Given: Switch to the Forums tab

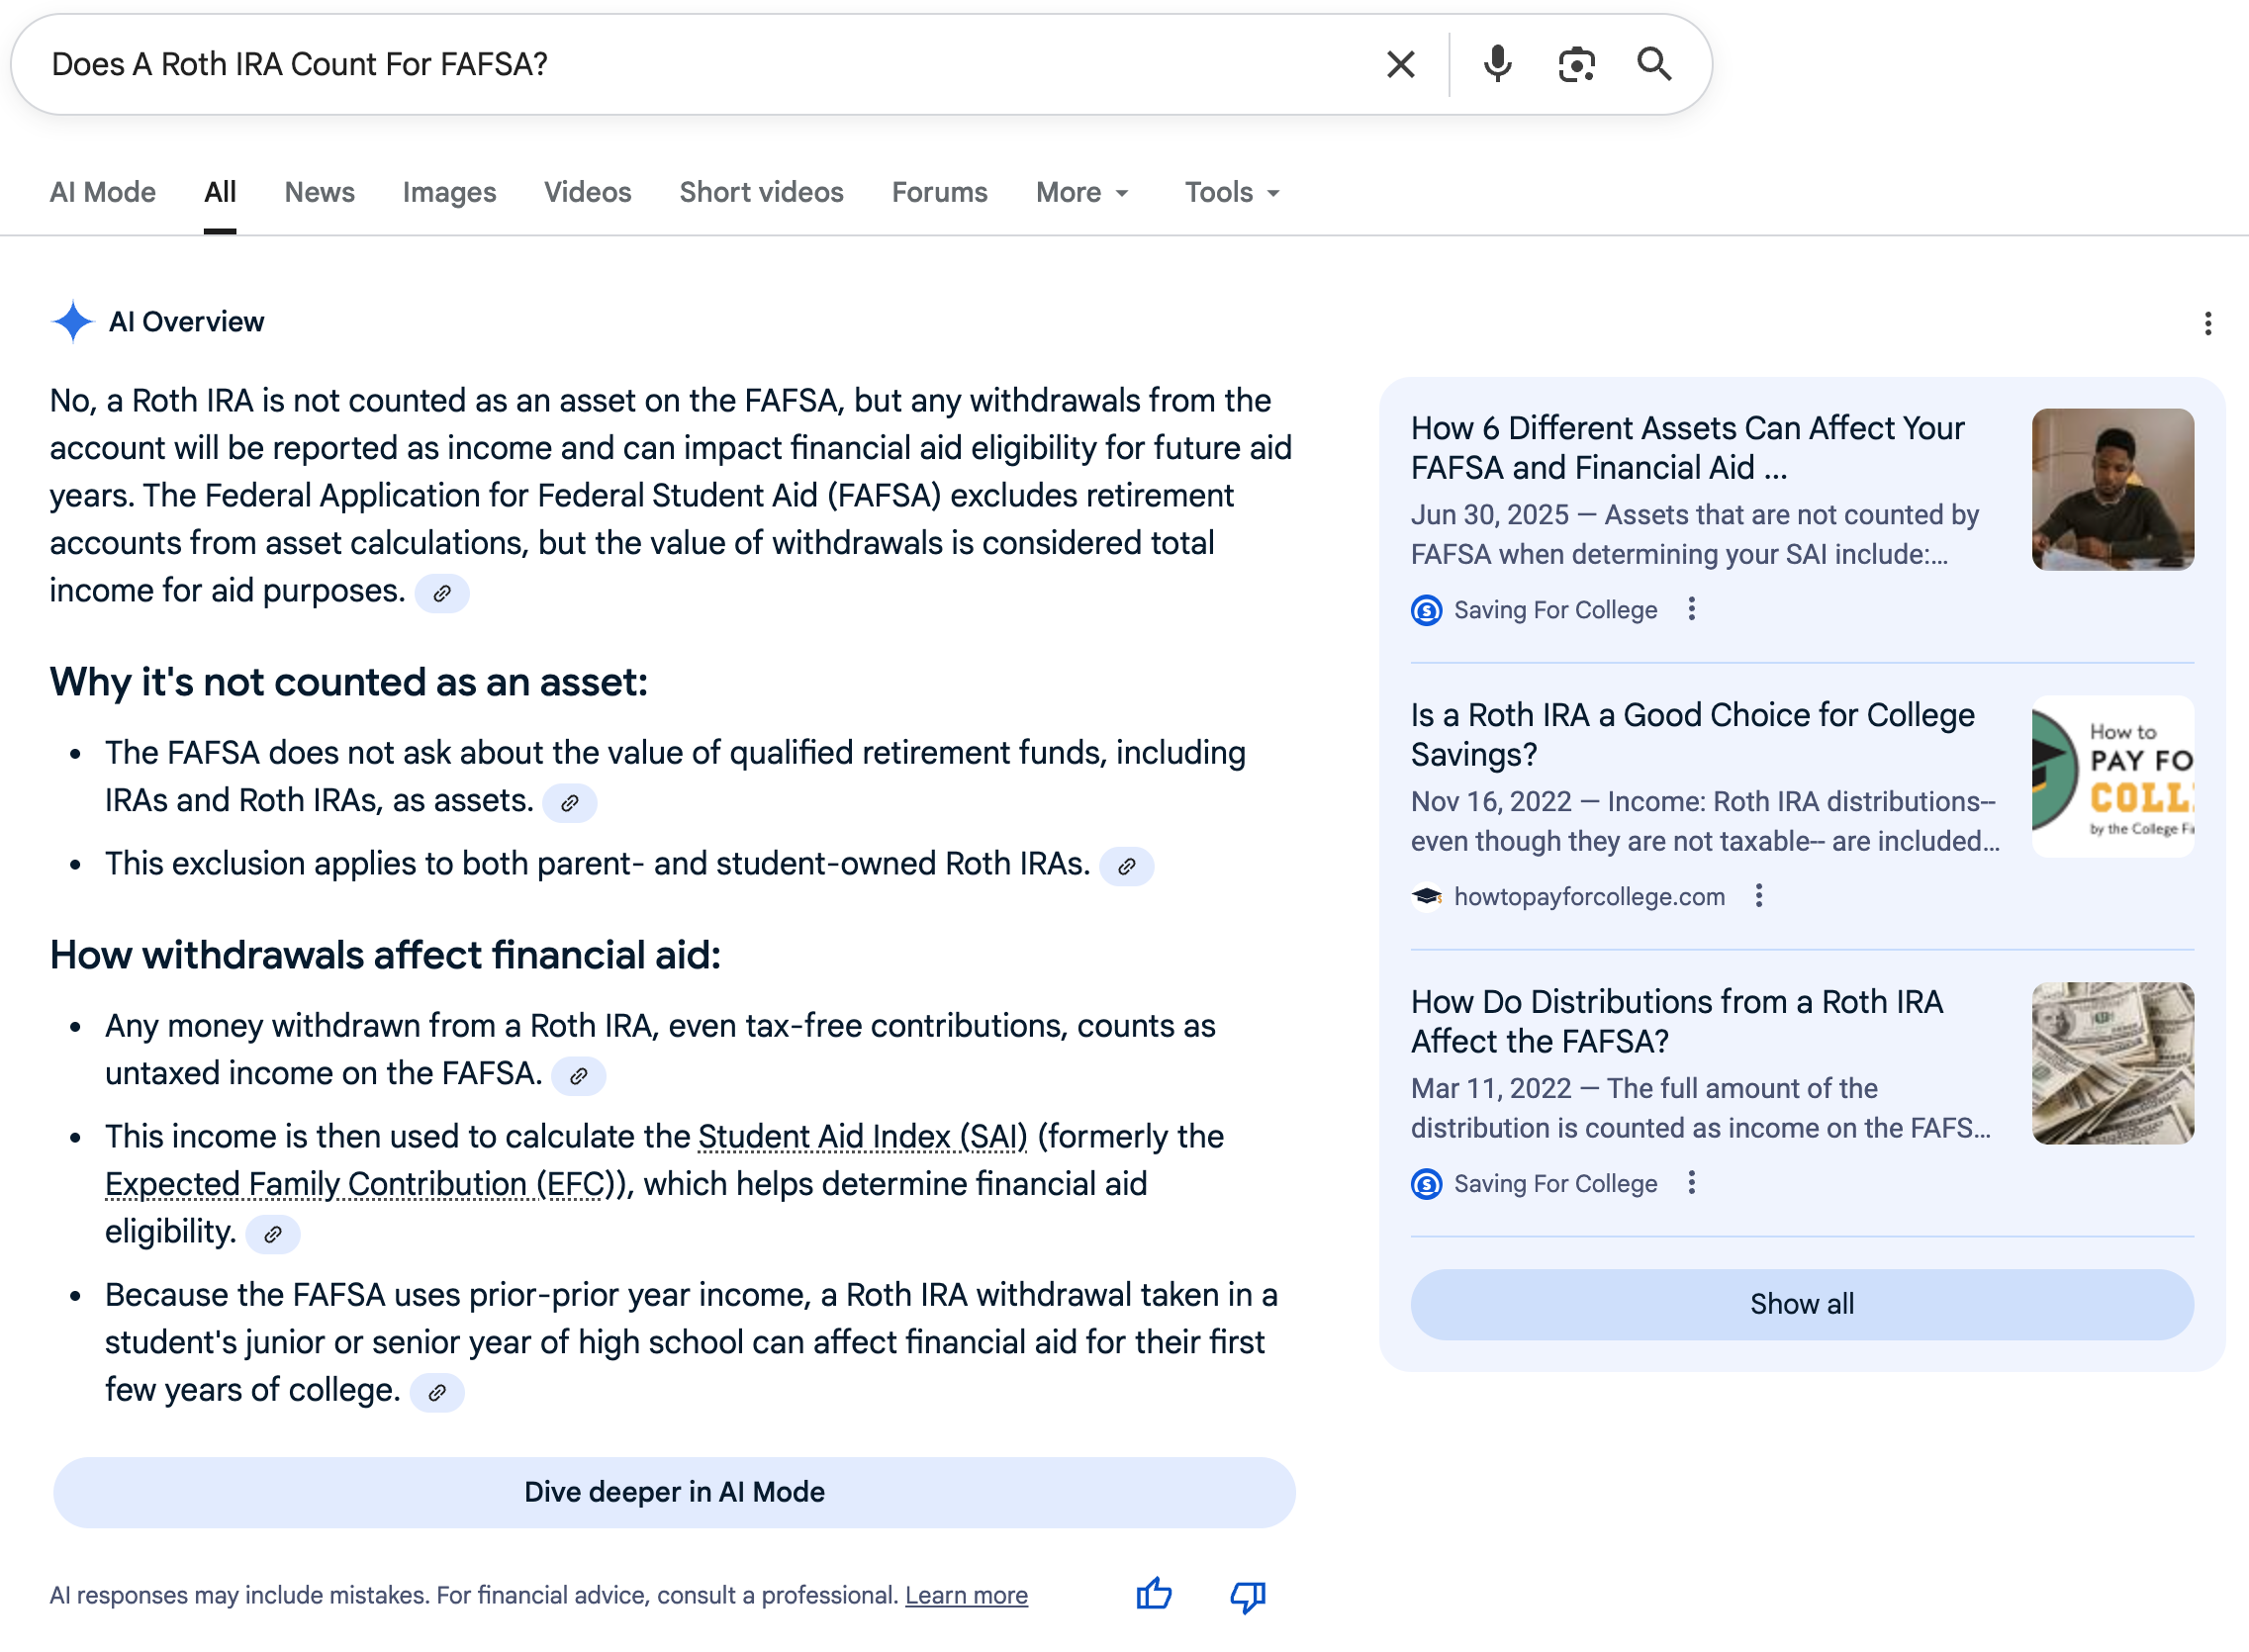Looking at the screenshot, I should 938,192.
